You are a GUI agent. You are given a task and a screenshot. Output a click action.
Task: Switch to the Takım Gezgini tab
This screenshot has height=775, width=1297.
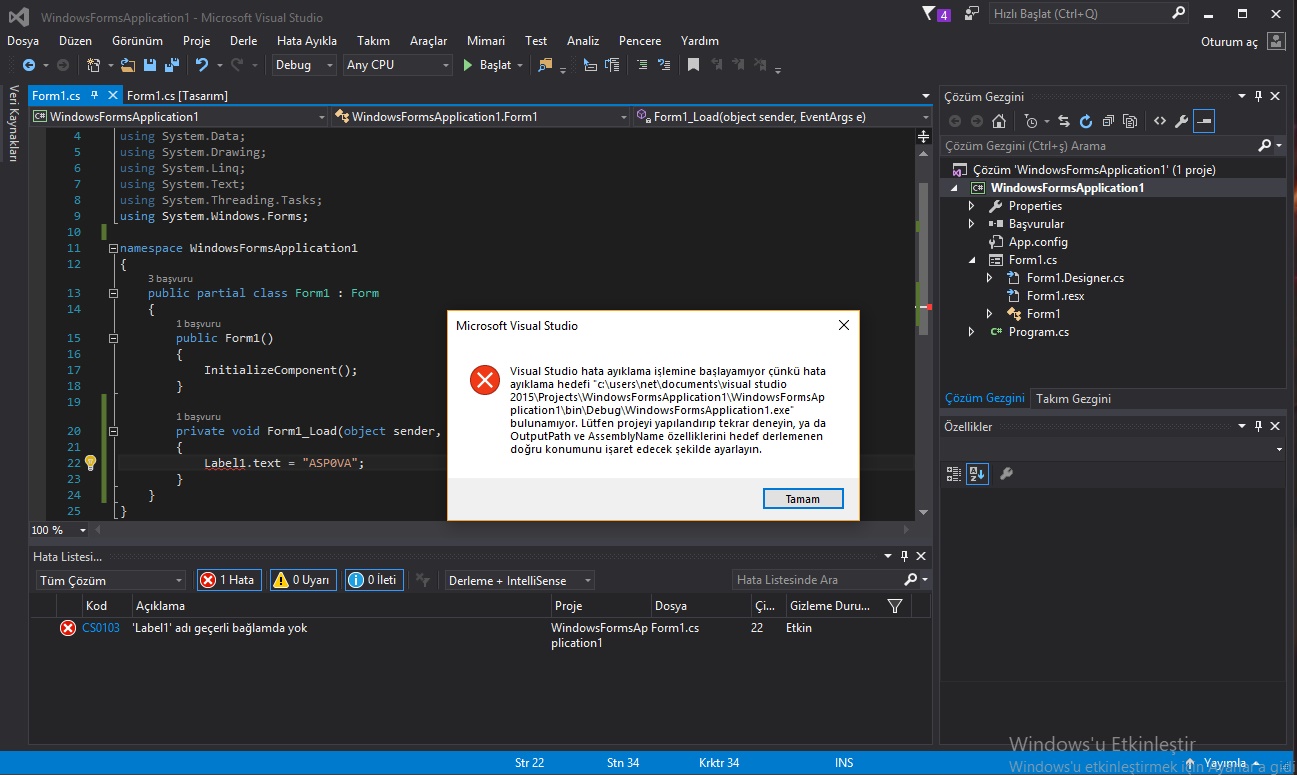pyautogui.click(x=1073, y=398)
